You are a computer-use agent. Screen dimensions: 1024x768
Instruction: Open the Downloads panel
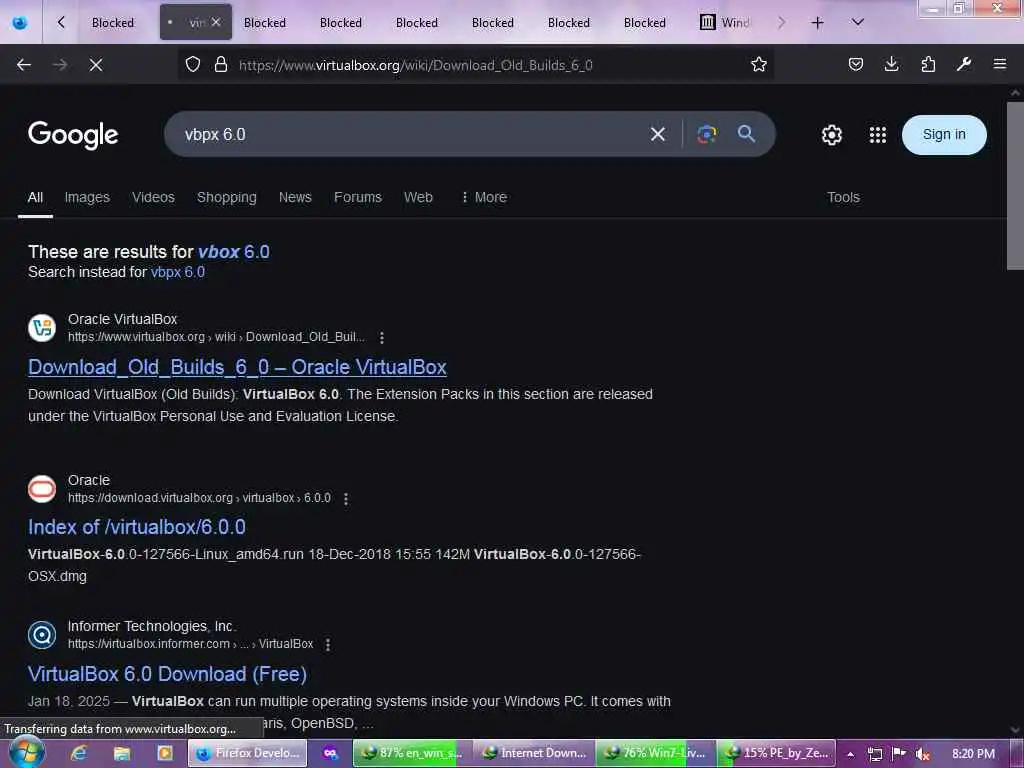click(x=891, y=64)
